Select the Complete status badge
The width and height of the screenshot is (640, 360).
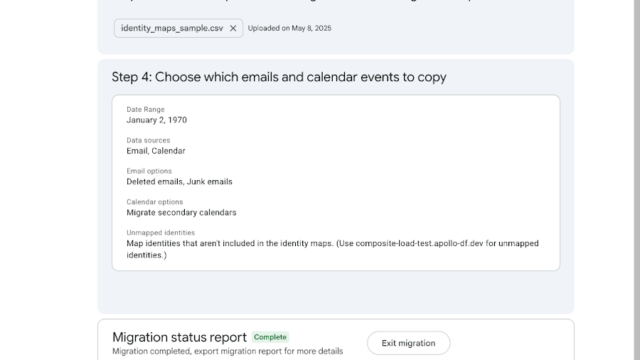tap(270, 337)
